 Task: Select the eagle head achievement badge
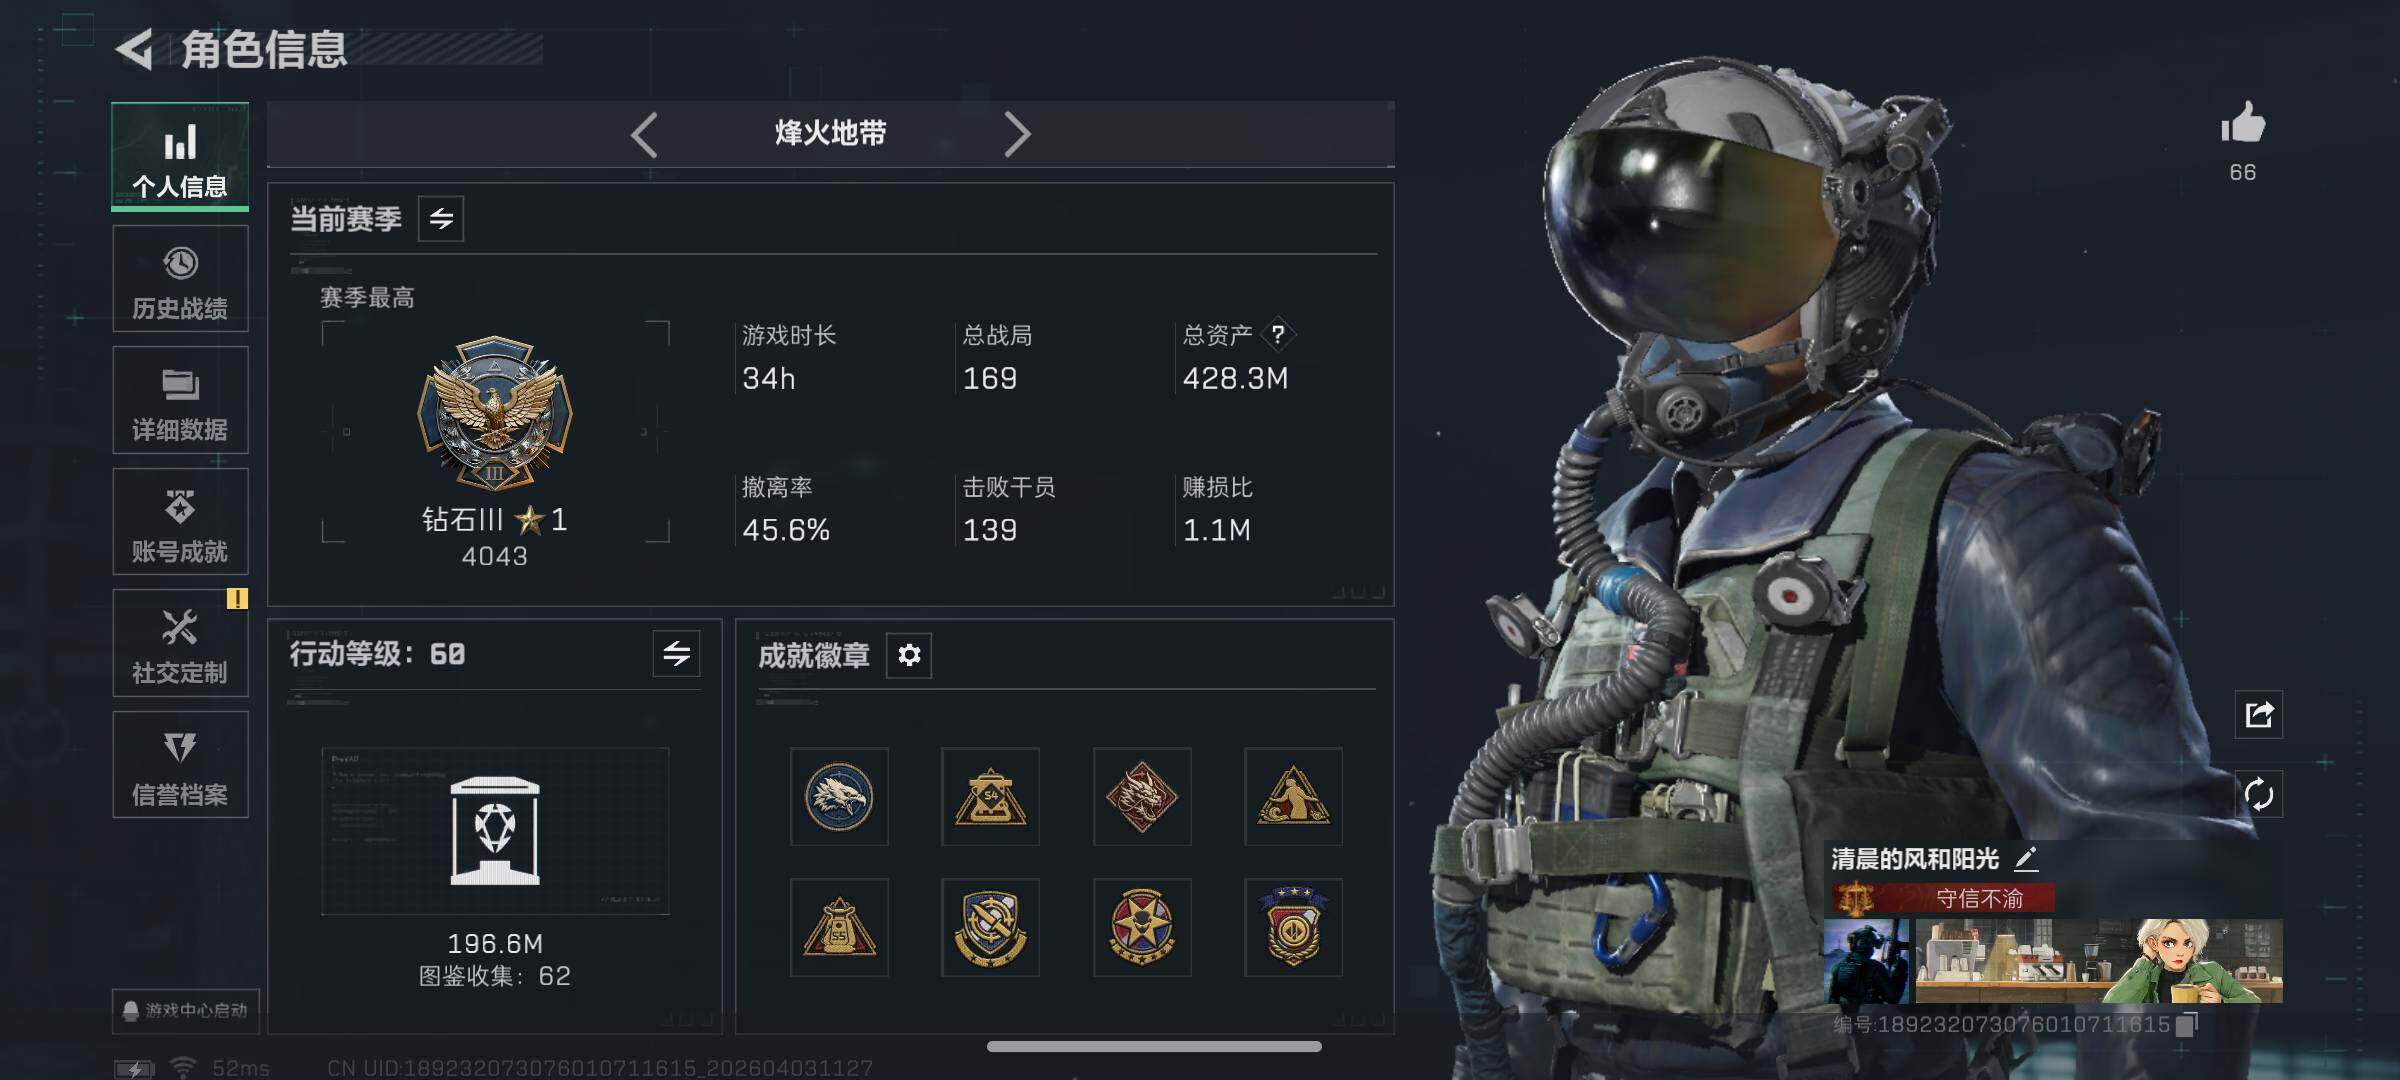point(839,797)
